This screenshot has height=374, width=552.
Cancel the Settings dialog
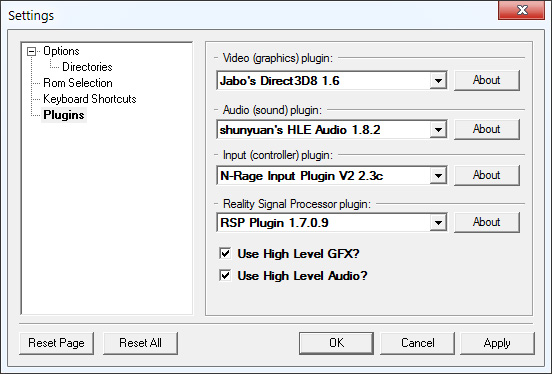418,343
